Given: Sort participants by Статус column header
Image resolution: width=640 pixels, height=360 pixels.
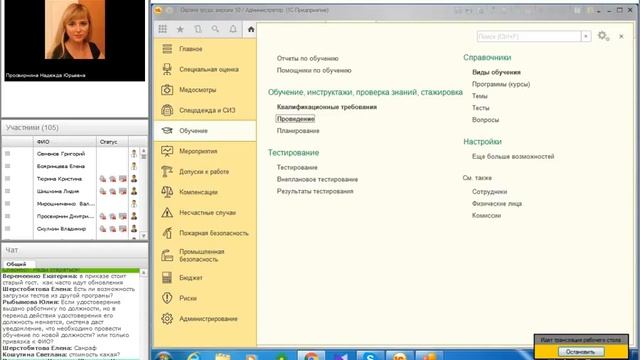Looking at the screenshot, I should 112,142.
